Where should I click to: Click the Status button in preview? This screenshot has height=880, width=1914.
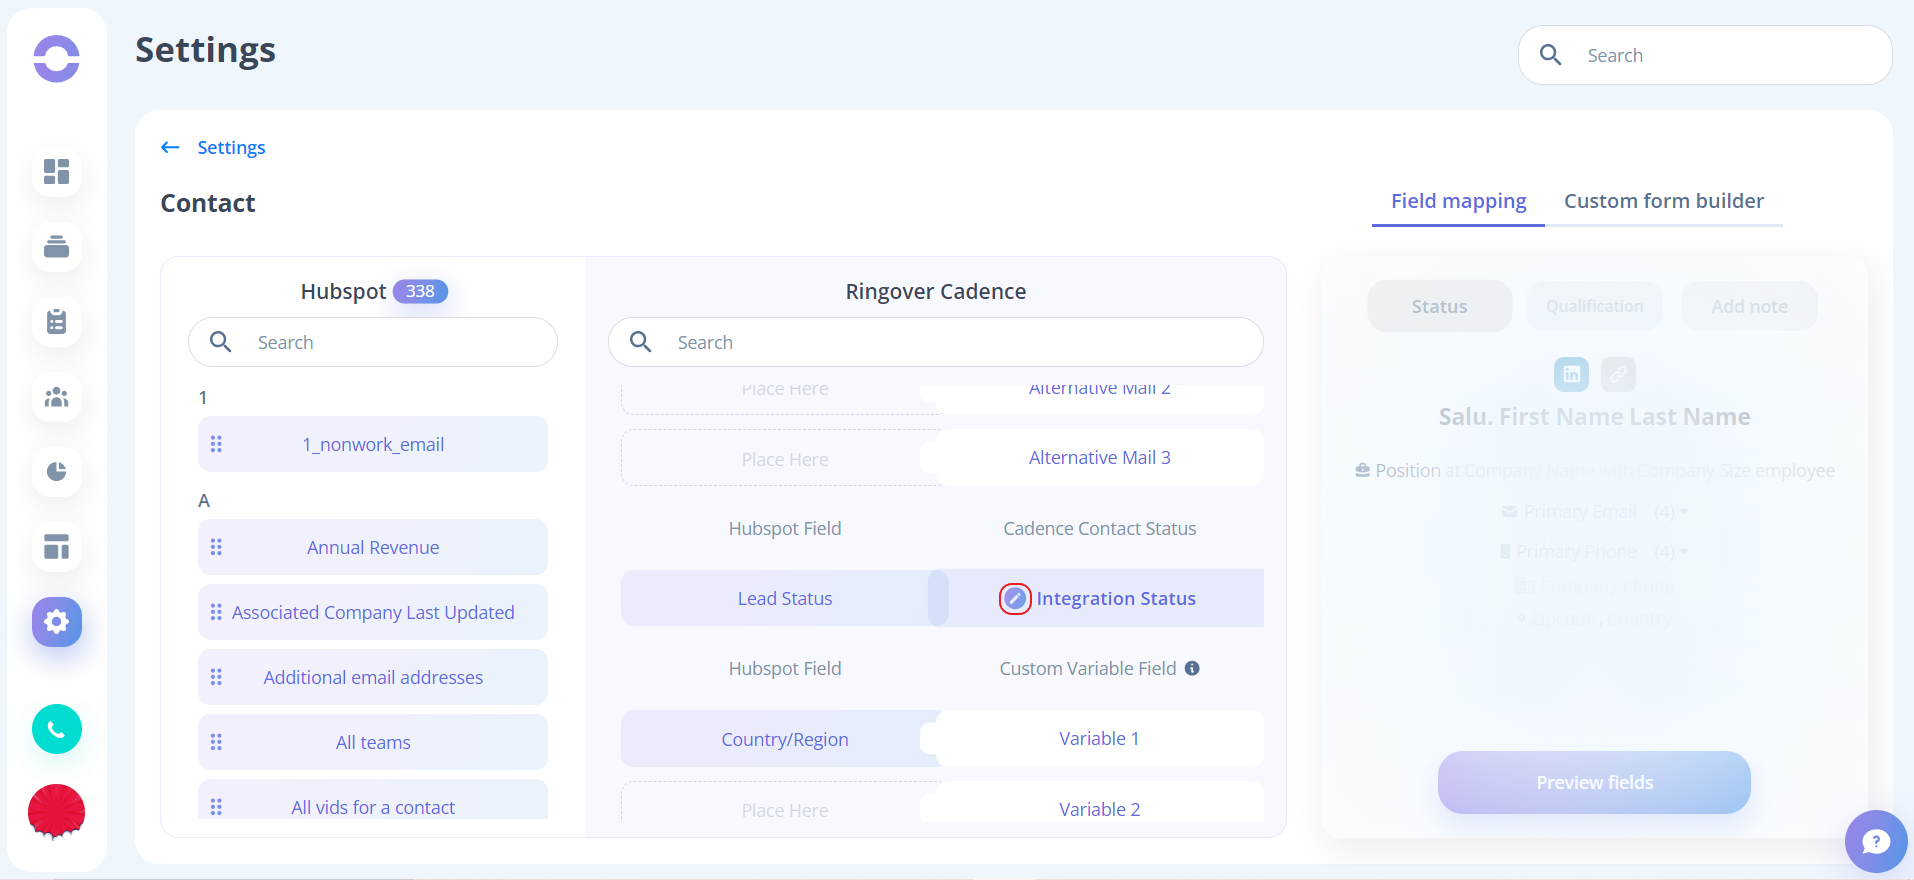[x=1439, y=306]
